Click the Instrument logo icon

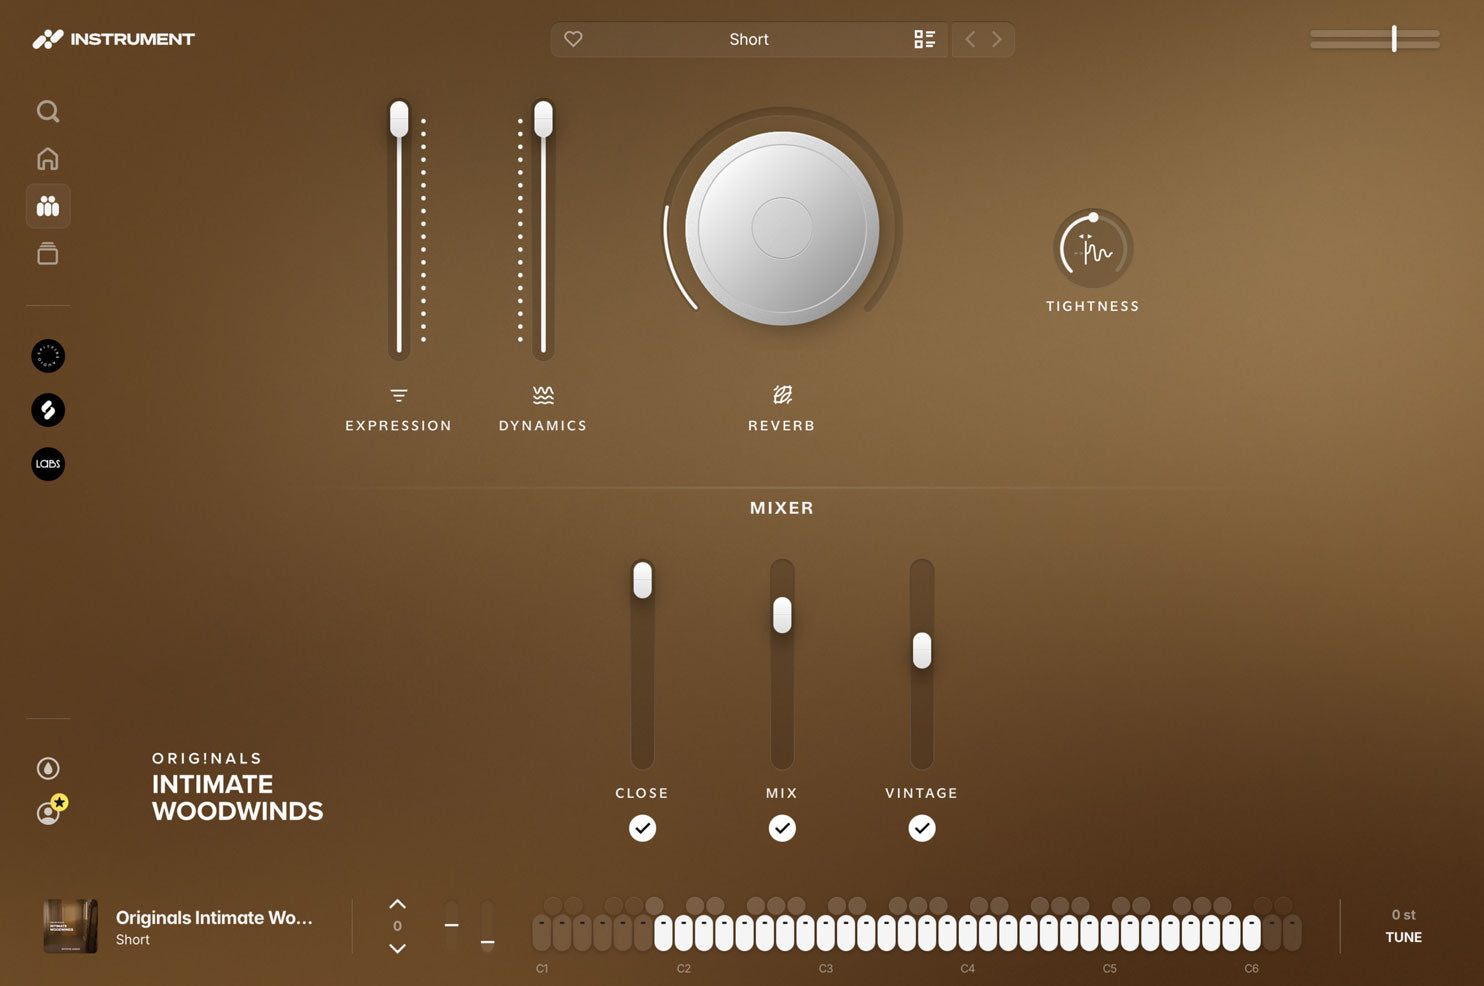coord(48,39)
